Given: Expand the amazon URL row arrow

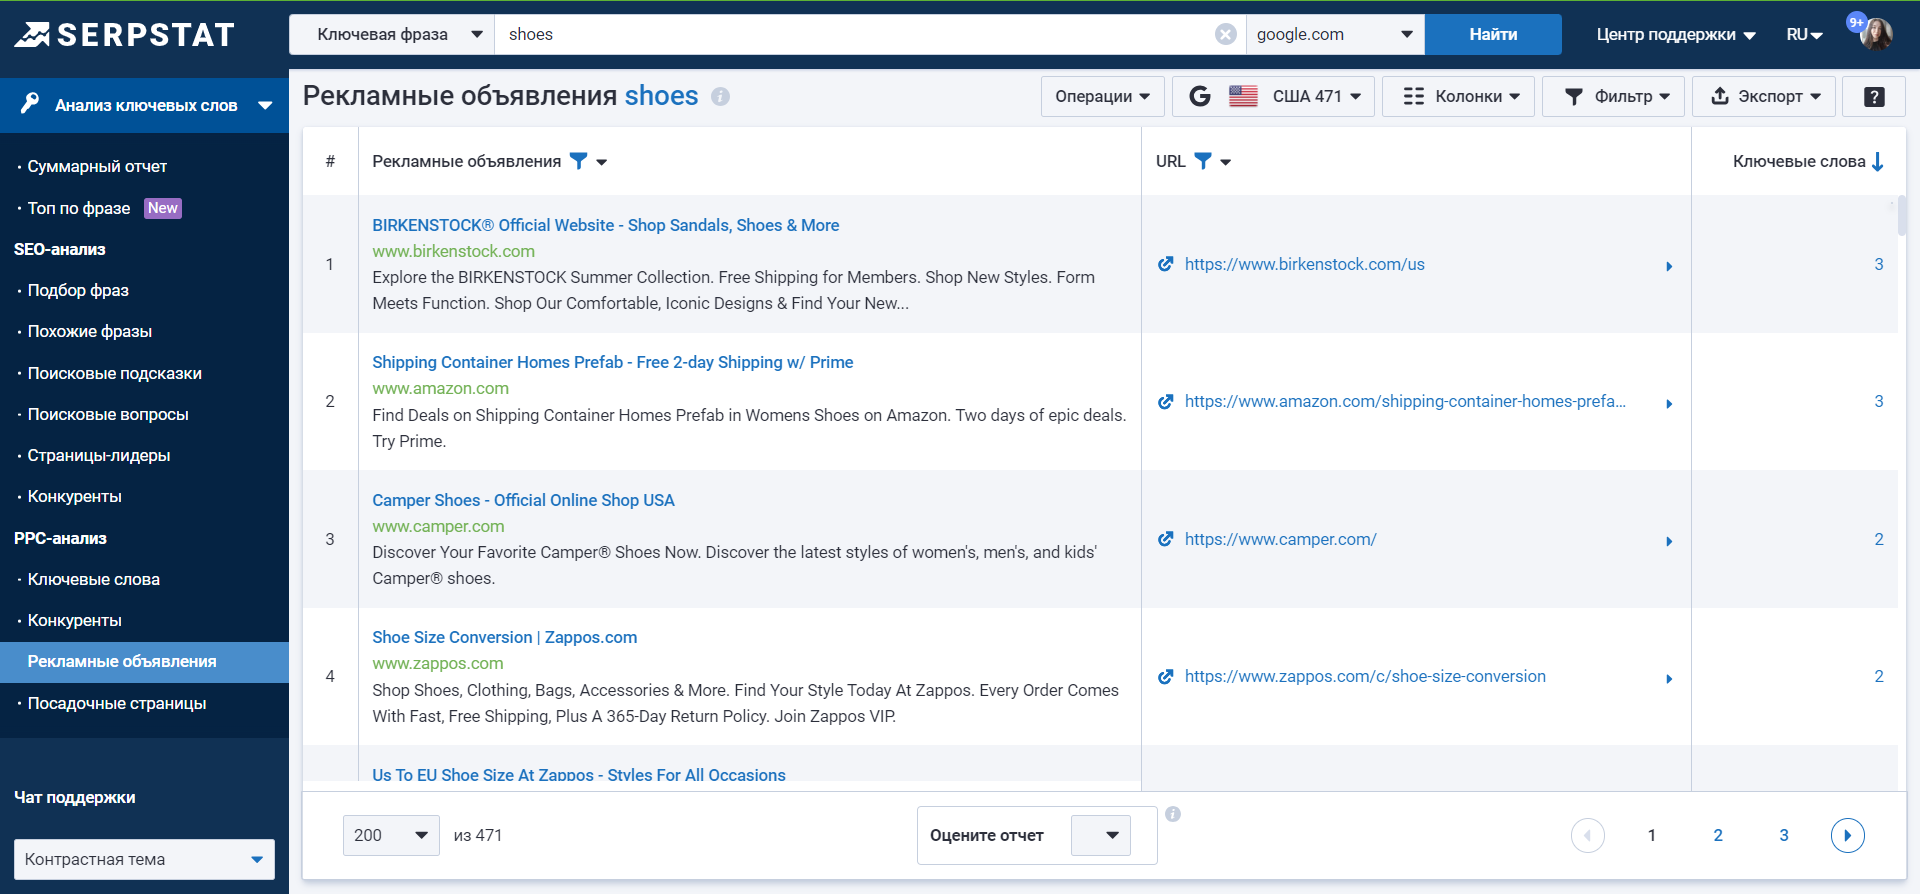Looking at the screenshot, I should click(1669, 403).
